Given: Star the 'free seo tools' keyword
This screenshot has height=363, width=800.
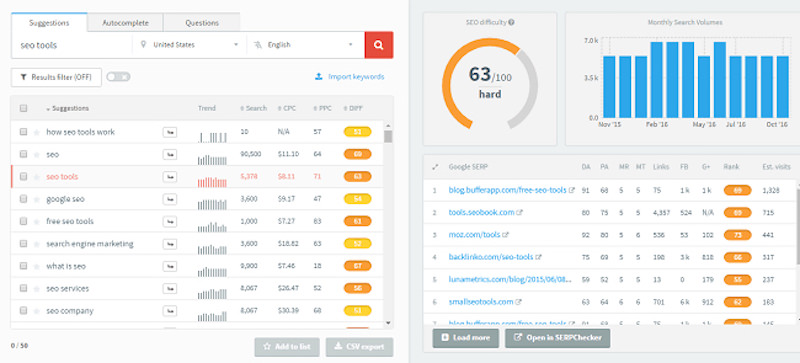Looking at the screenshot, I should (36, 222).
